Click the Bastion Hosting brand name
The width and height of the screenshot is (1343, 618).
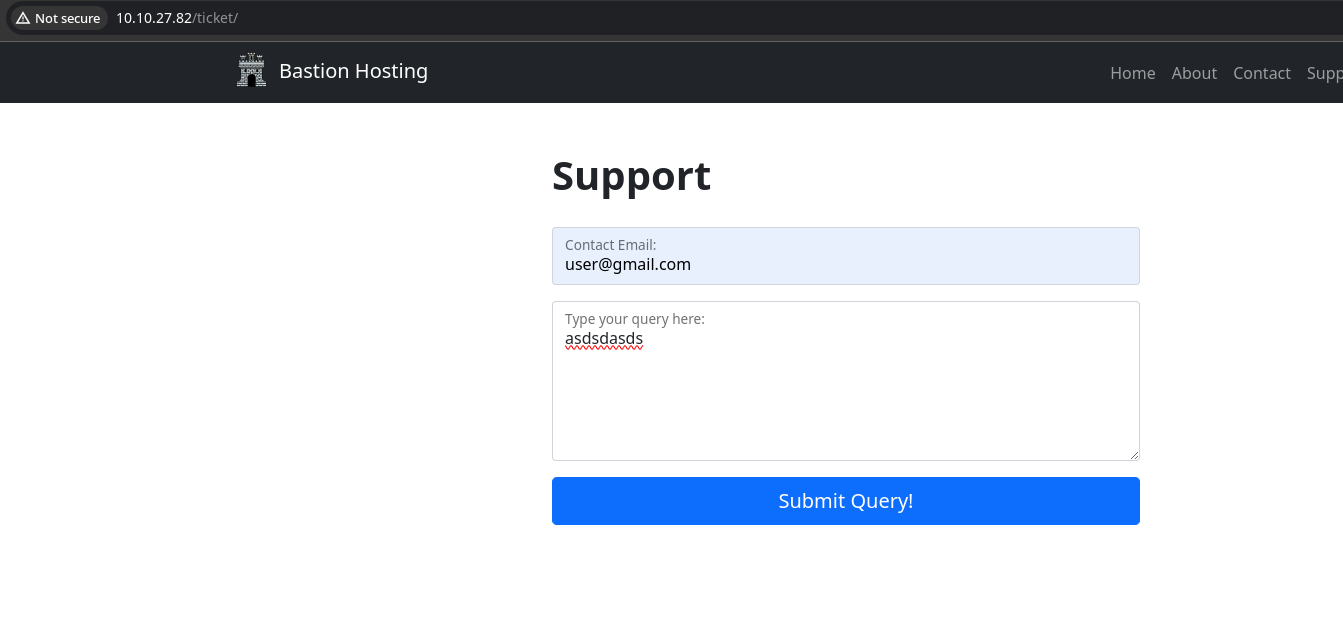353,71
